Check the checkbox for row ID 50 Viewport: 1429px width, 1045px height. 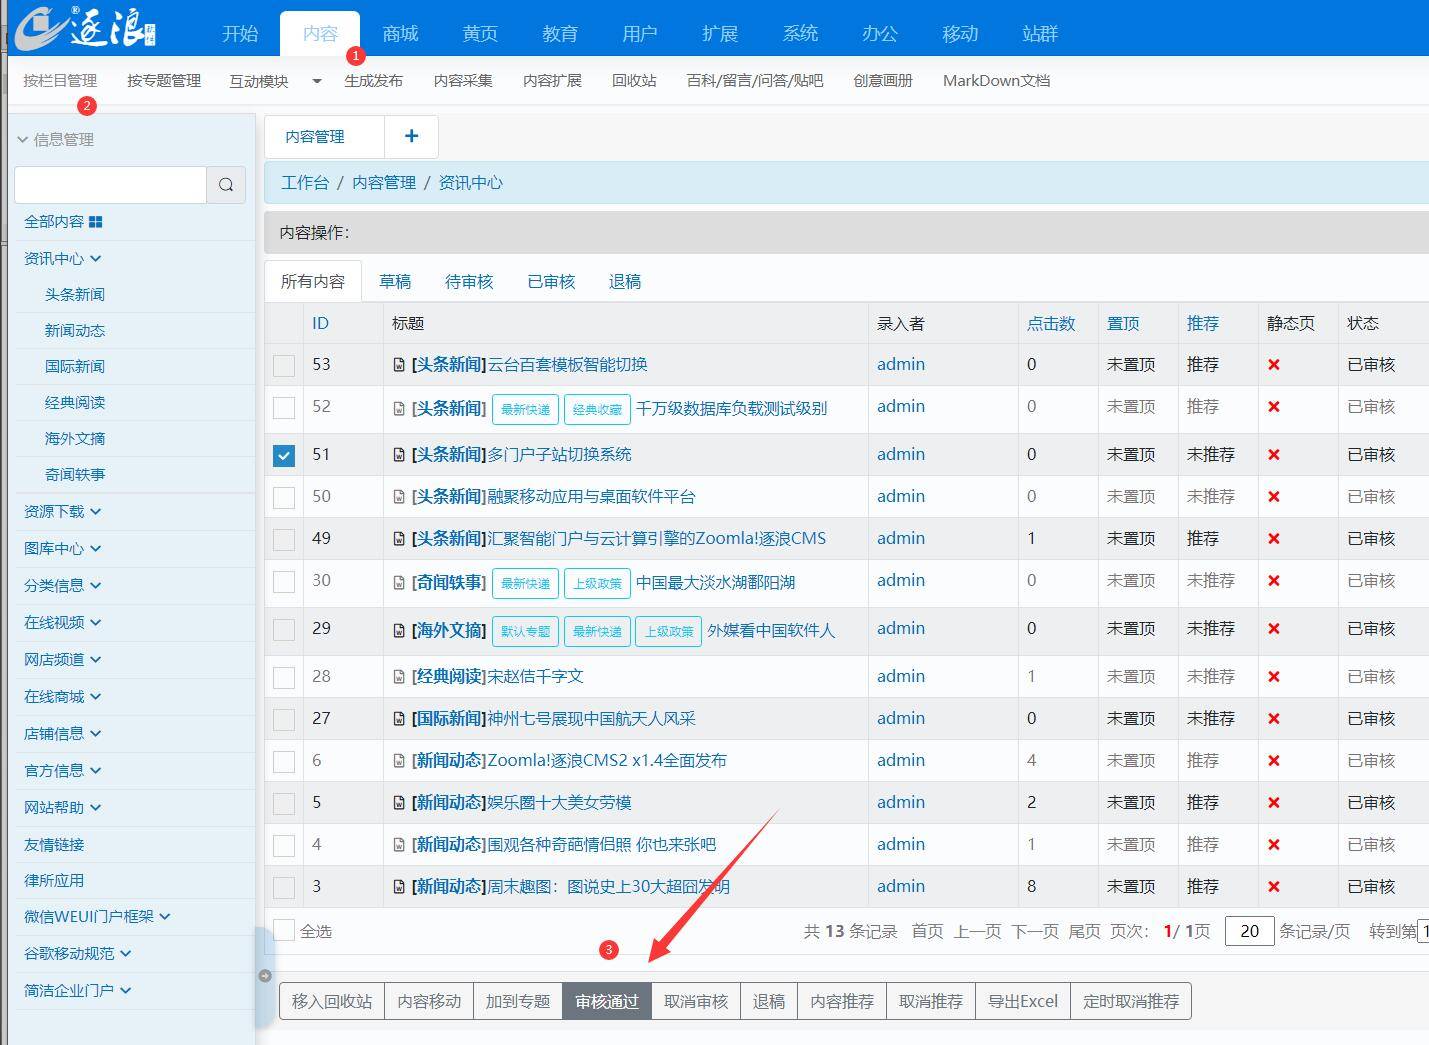click(284, 498)
